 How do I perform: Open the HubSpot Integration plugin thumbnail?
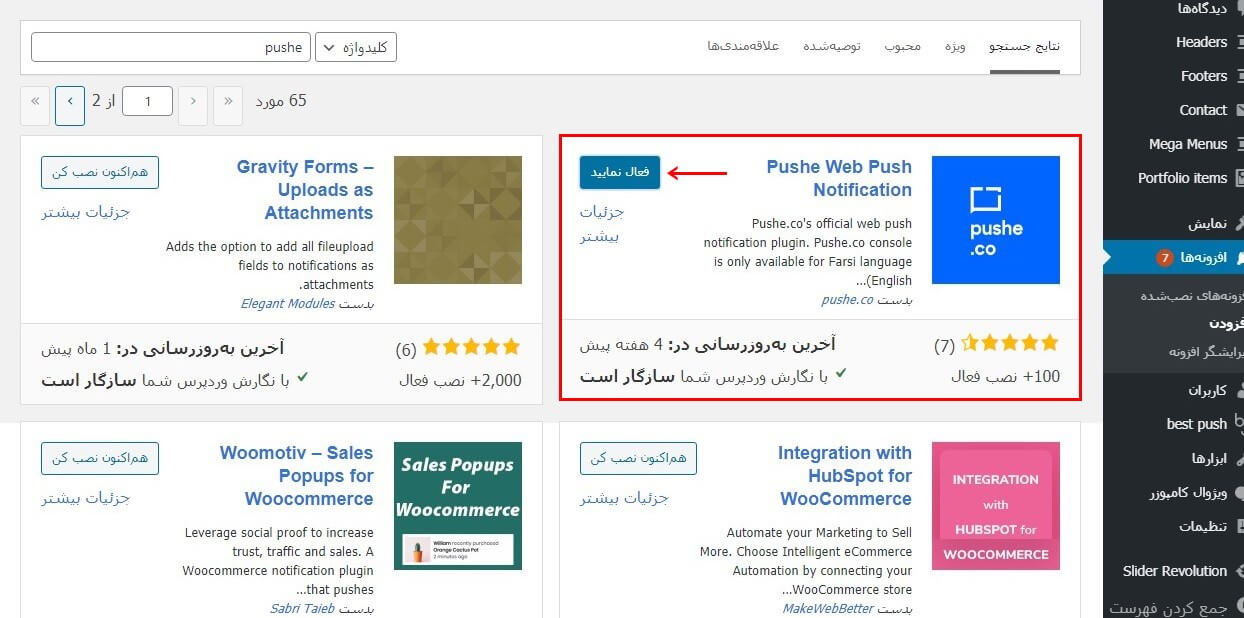tap(995, 506)
